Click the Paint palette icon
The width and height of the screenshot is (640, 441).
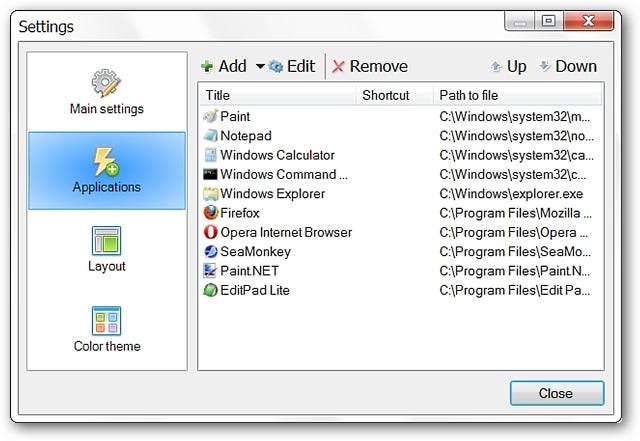click(210, 116)
